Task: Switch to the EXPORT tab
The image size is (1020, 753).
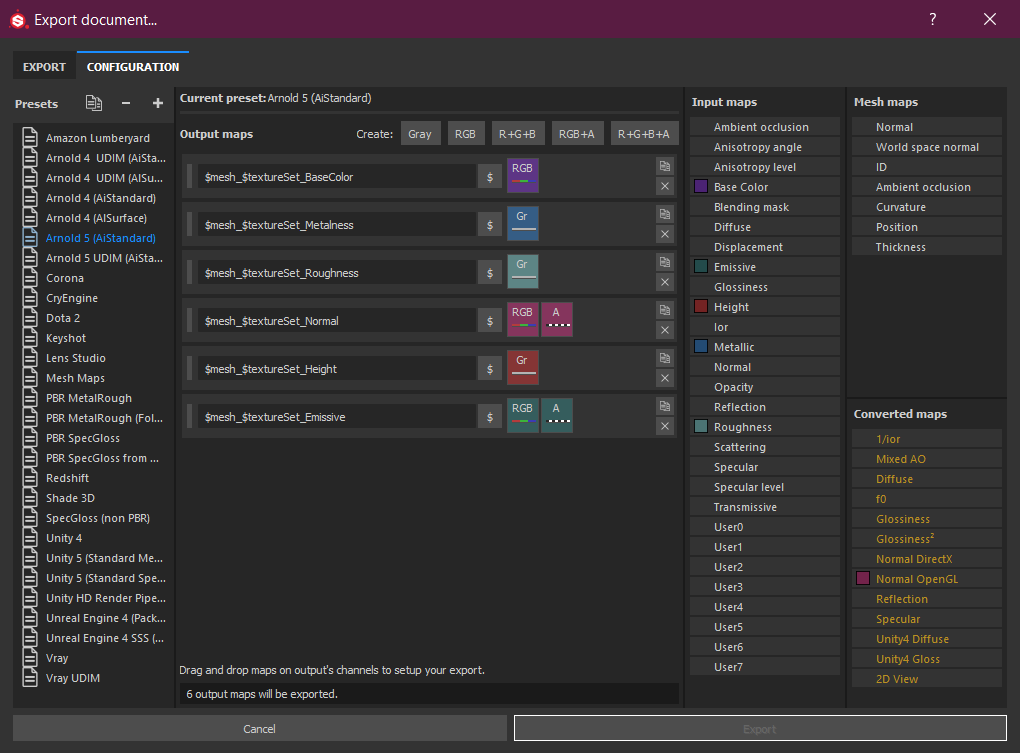Action: pos(44,67)
